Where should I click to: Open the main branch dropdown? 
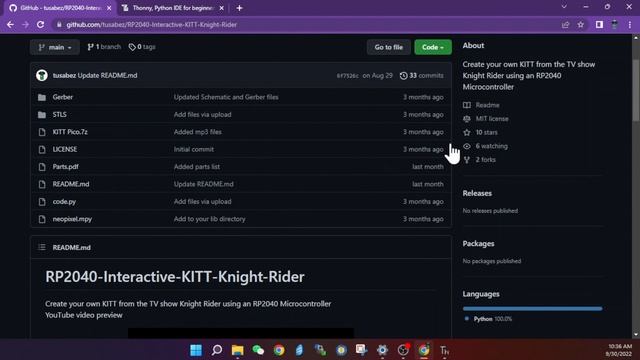(55, 47)
